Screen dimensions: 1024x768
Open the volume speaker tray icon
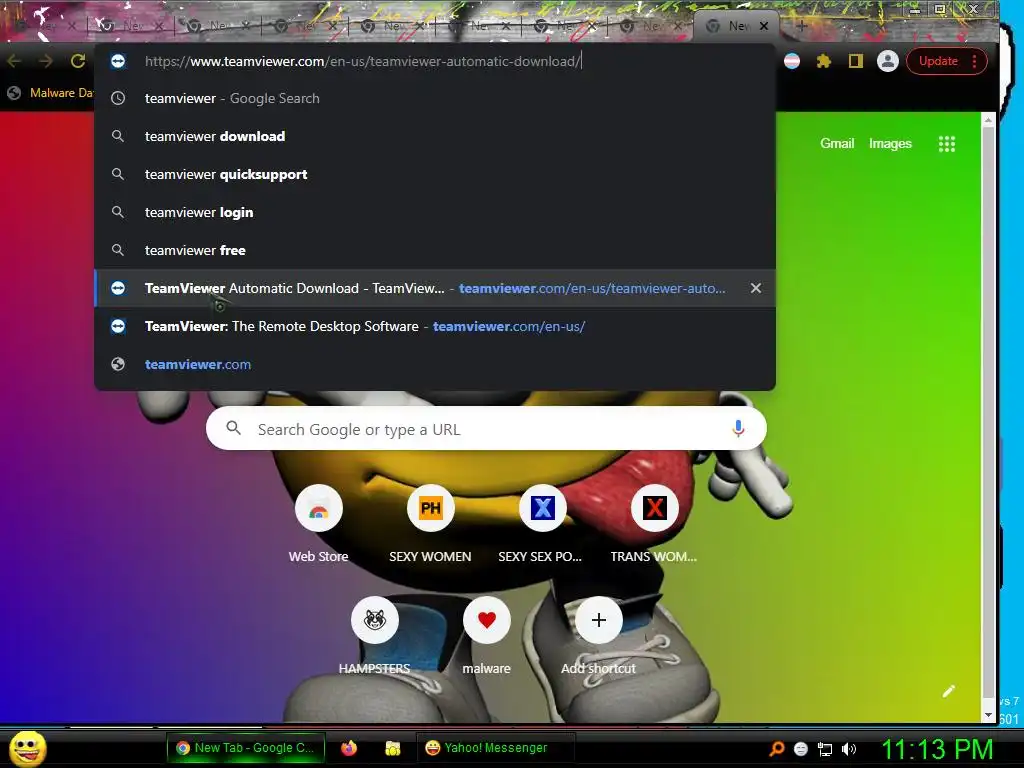tap(848, 749)
